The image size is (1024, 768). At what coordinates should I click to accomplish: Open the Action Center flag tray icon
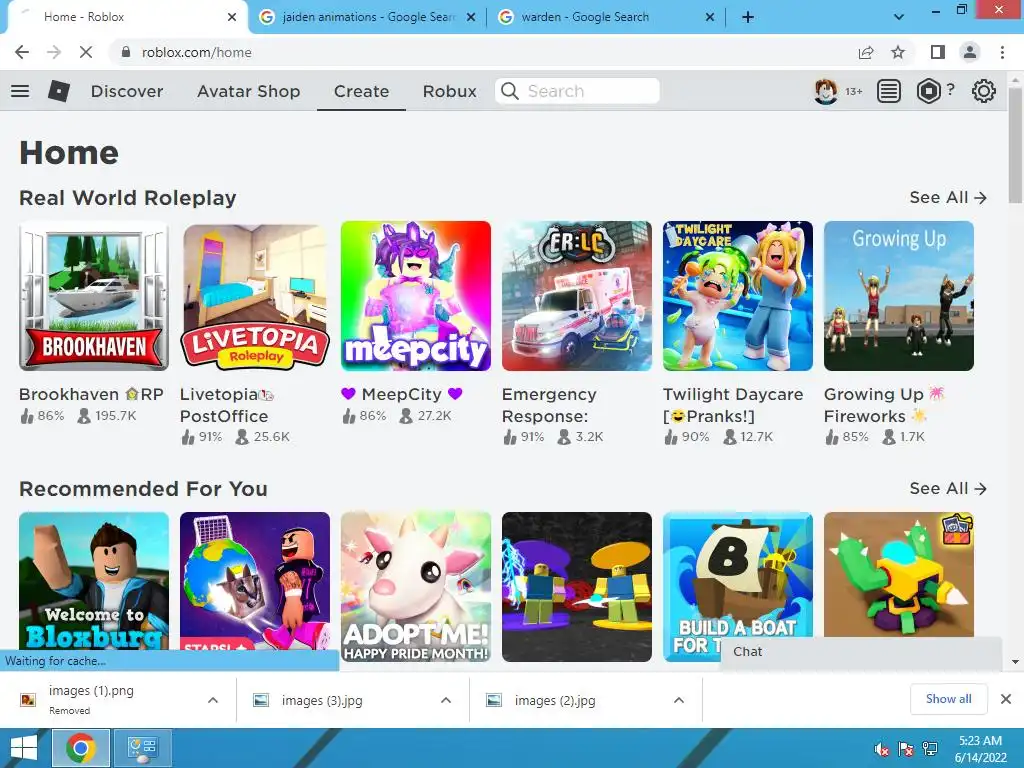906,749
